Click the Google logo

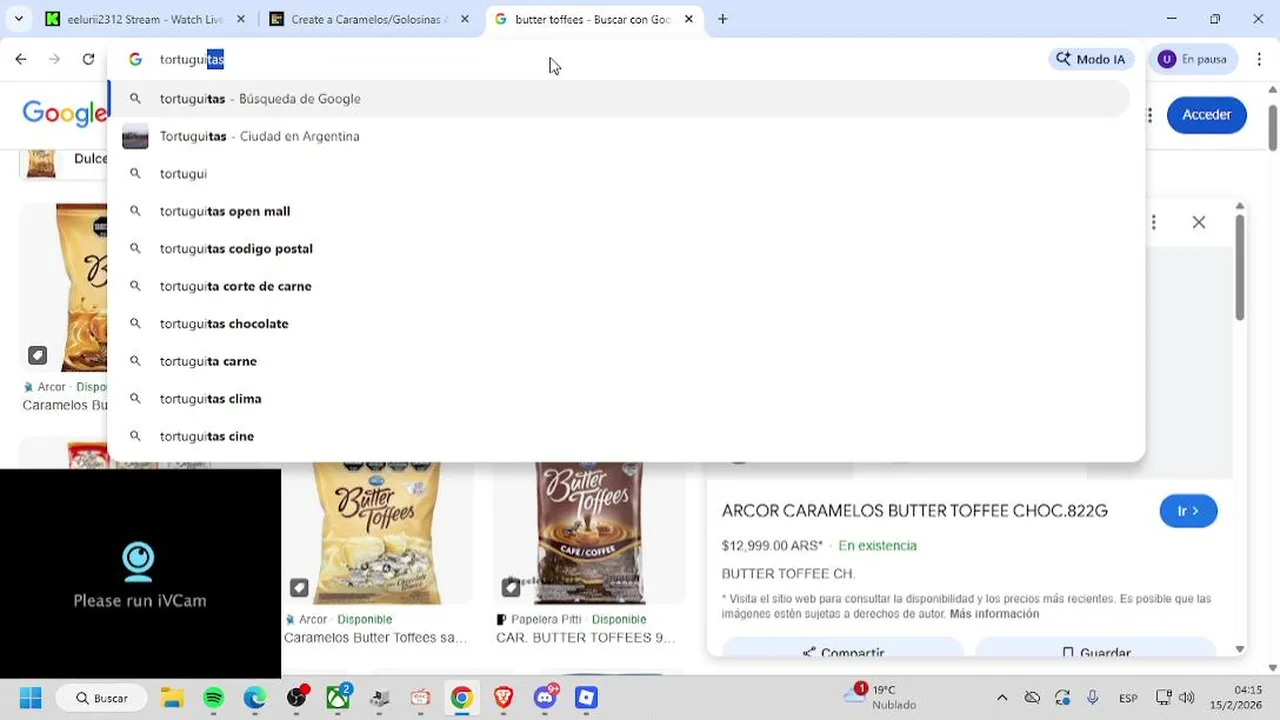coord(63,114)
